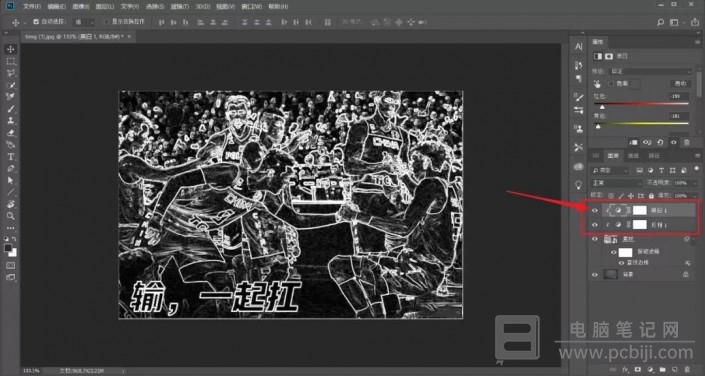Select the Move tool in the toolbox
The height and width of the screenshot is (376, 705).
10,49
